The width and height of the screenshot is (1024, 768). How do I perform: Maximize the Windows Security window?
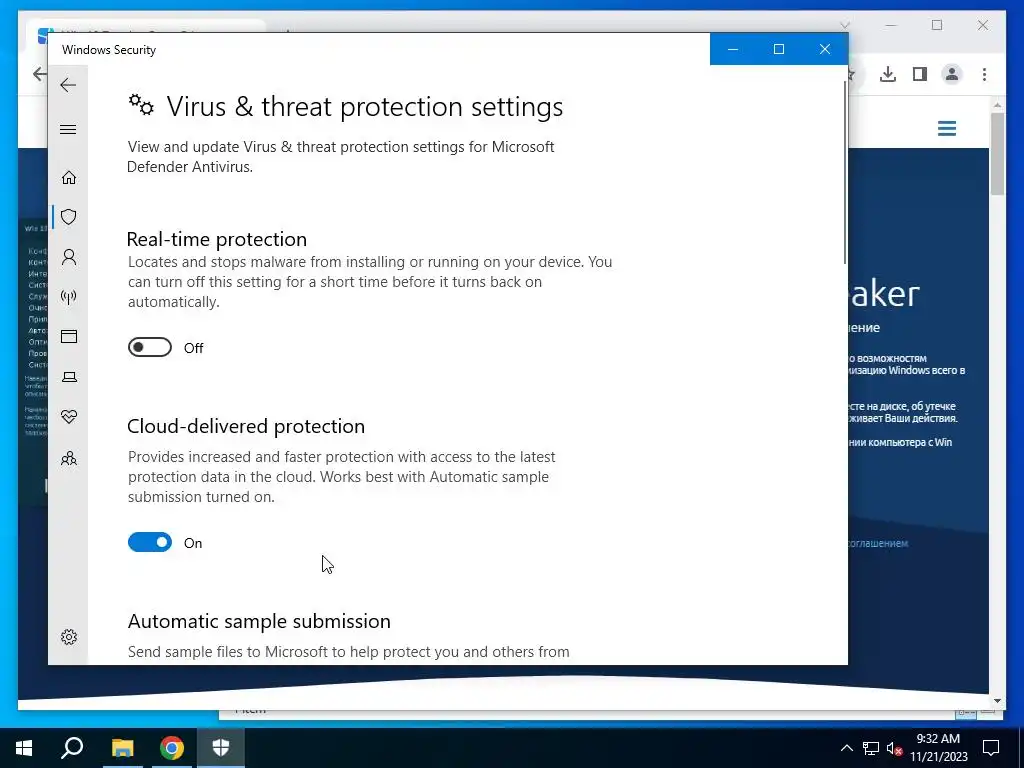(778, 49)
